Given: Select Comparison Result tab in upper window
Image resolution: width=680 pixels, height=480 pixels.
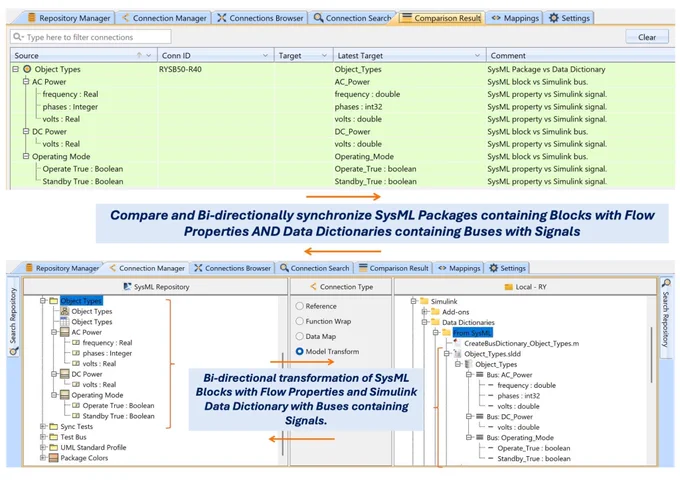Looking at the screenshot, I should pos(441,18).
